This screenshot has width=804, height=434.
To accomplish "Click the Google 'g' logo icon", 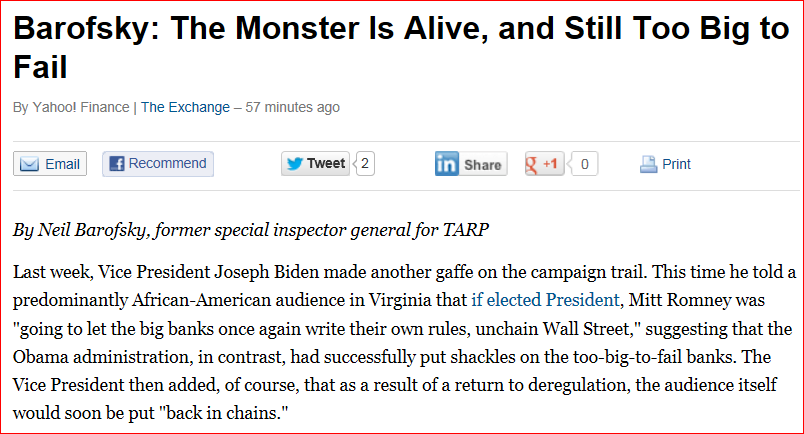I will tap(532, 164).
